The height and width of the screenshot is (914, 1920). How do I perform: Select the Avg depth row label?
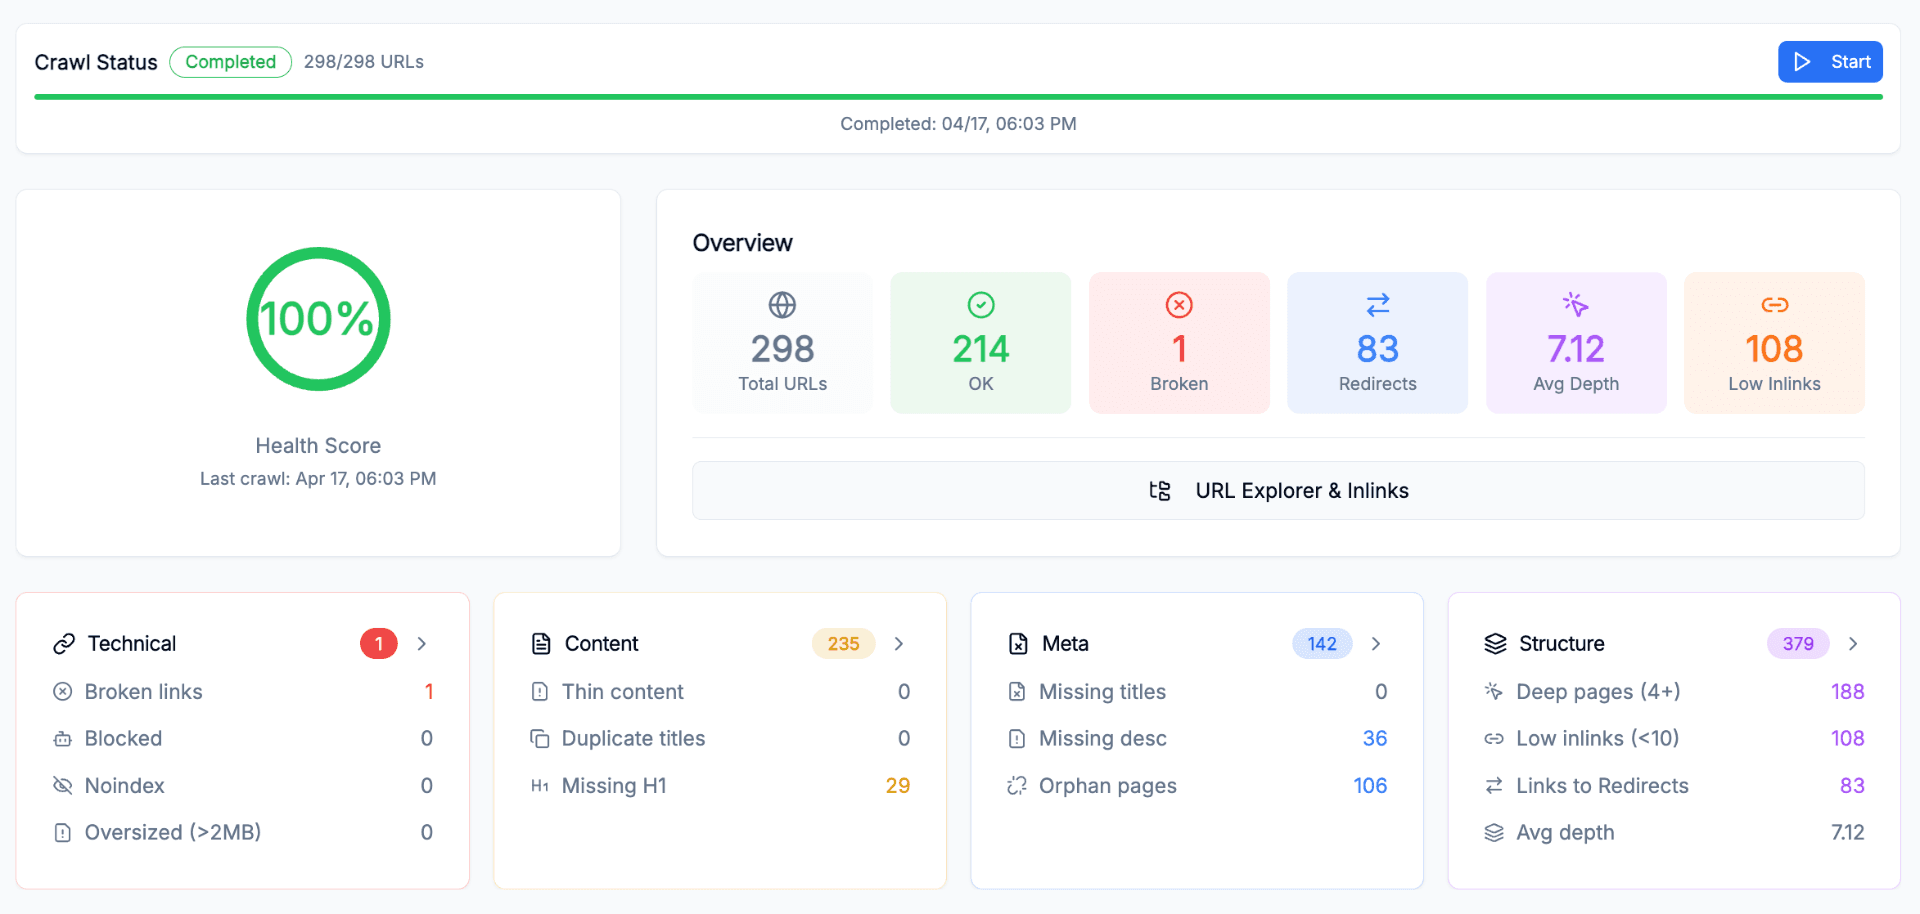click(1565, 833)
